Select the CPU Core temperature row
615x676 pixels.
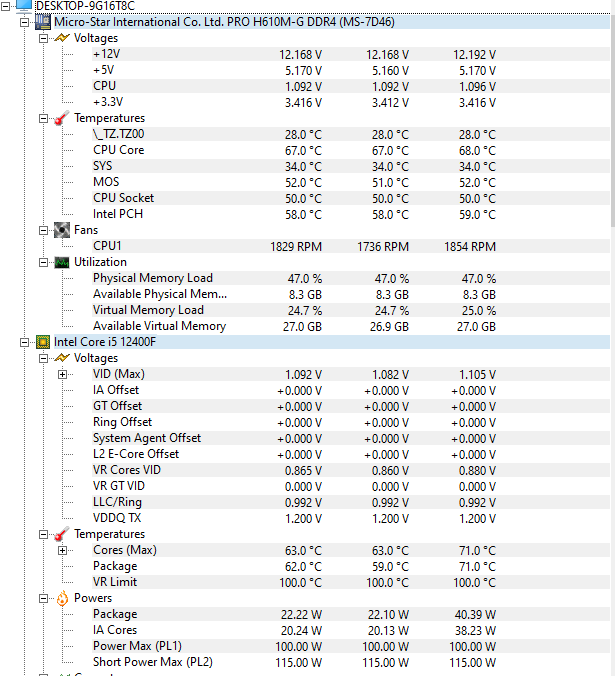click(350, 150)
